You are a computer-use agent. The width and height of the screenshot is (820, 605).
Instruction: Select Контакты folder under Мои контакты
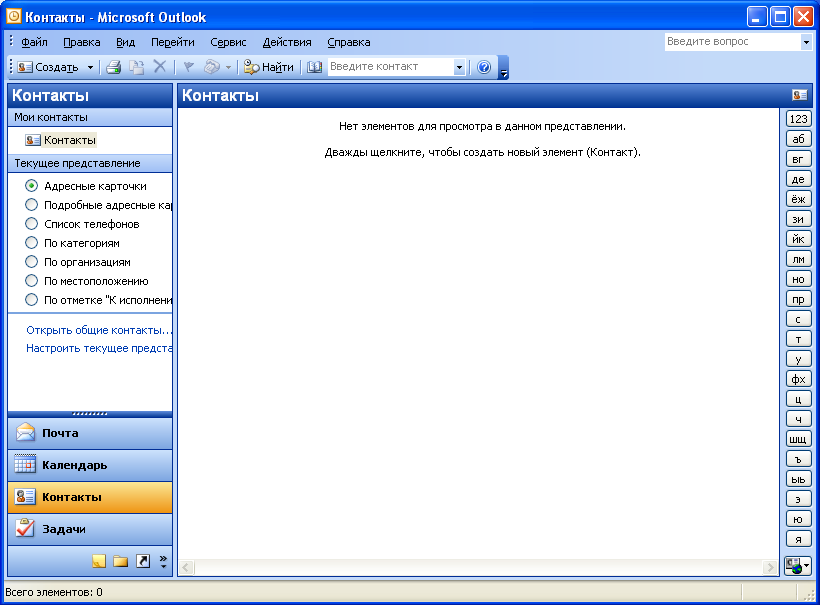61,140
